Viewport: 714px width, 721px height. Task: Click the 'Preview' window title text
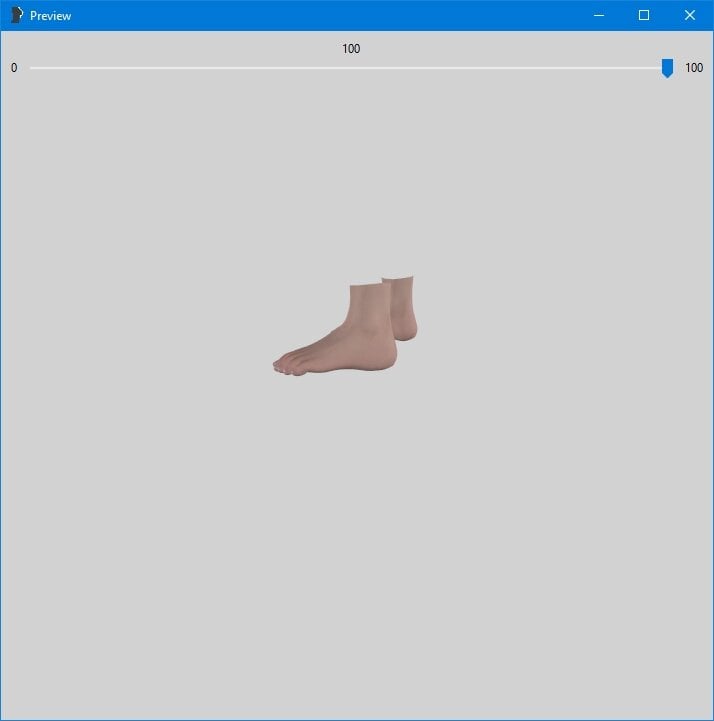(51, 16)
